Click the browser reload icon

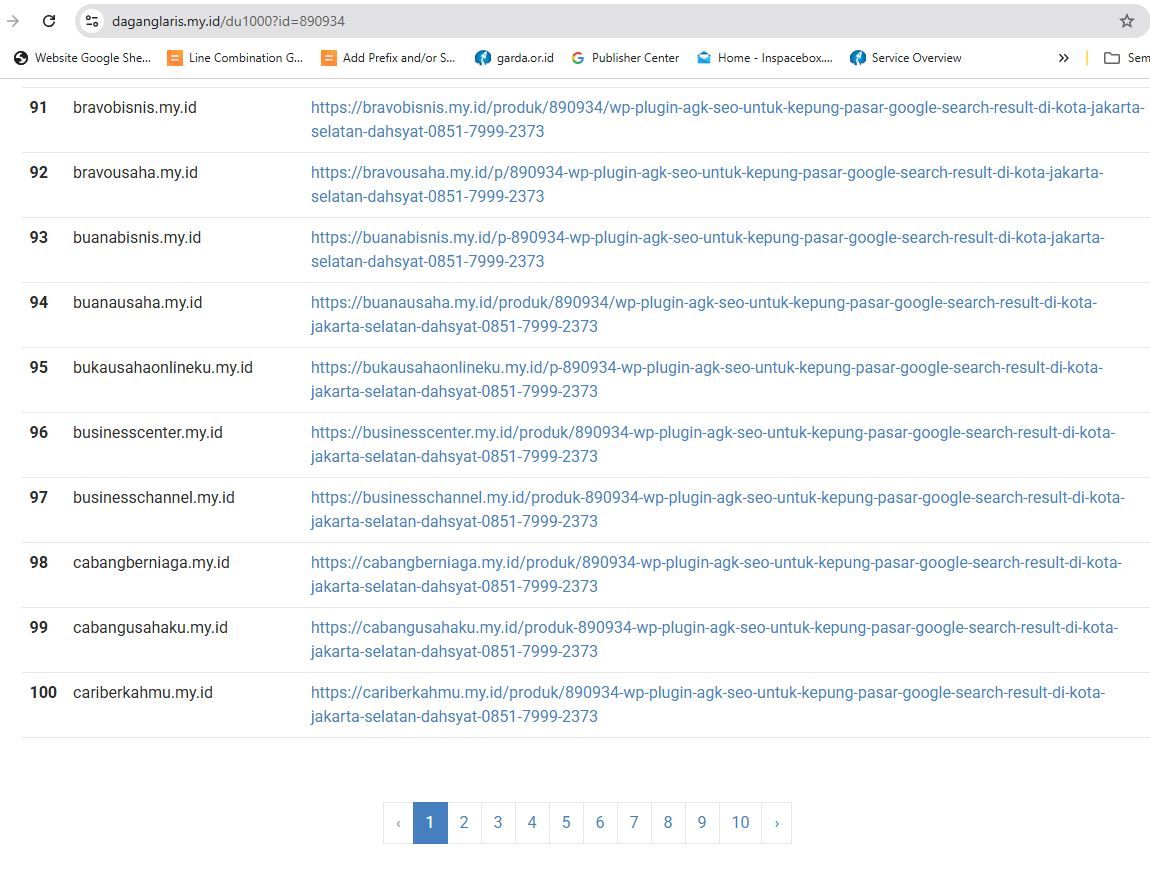tap(49, 21)
